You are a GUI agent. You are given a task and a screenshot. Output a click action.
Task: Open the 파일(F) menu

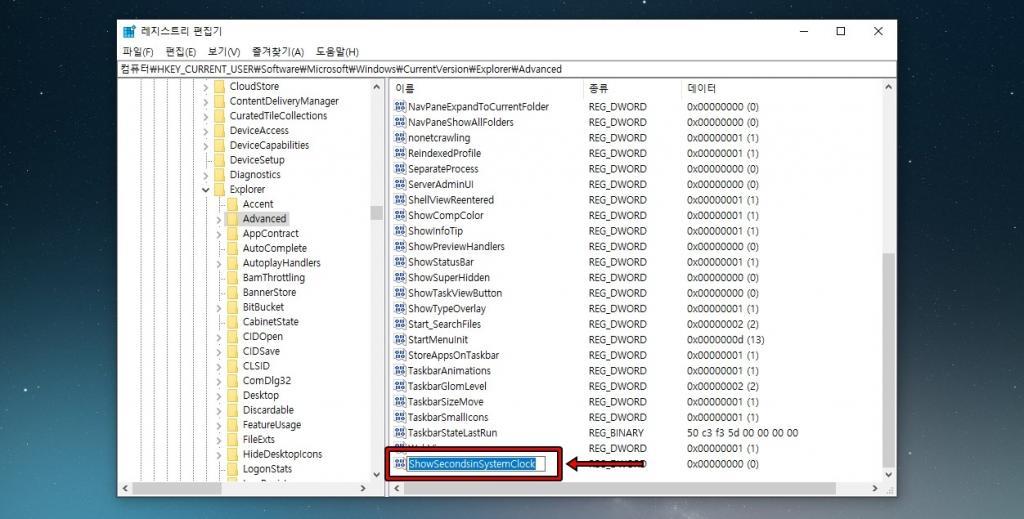point(138,52)
